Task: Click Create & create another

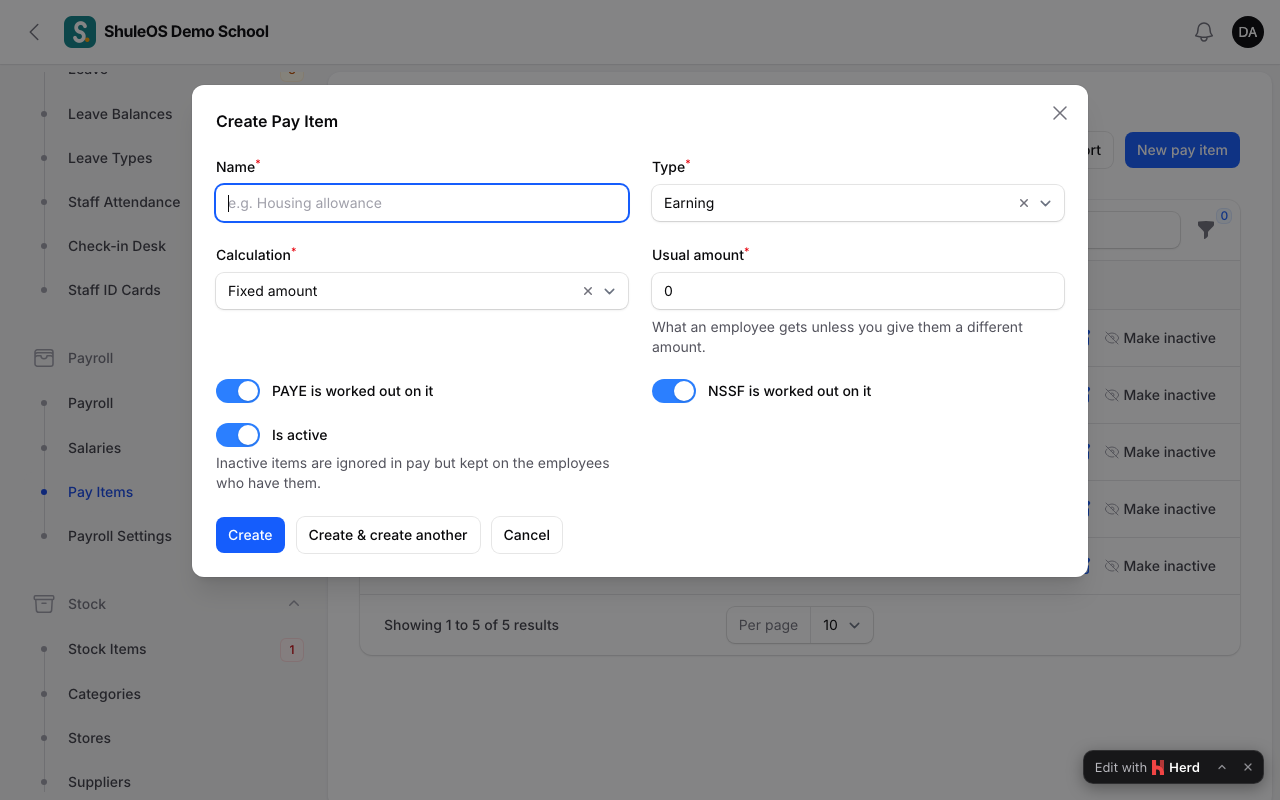Action: (388, 535)
